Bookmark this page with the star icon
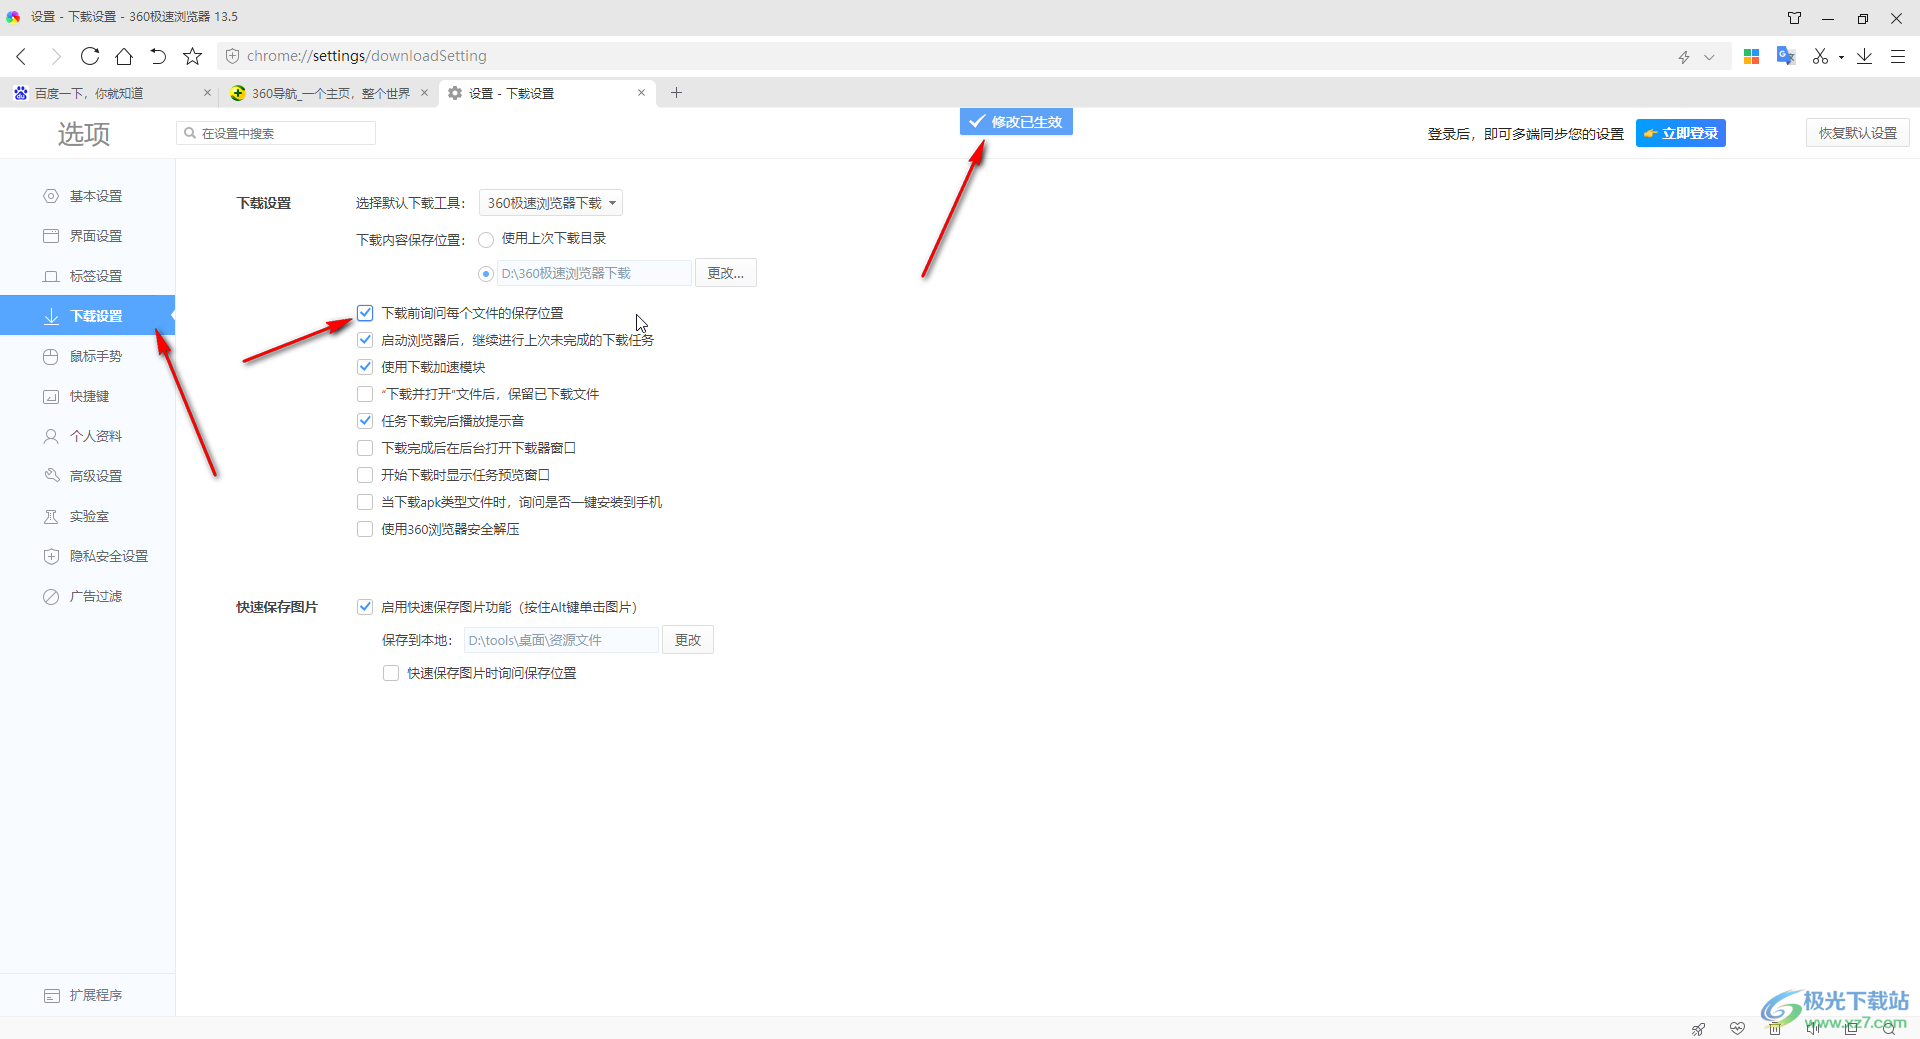 pos(193,56)
